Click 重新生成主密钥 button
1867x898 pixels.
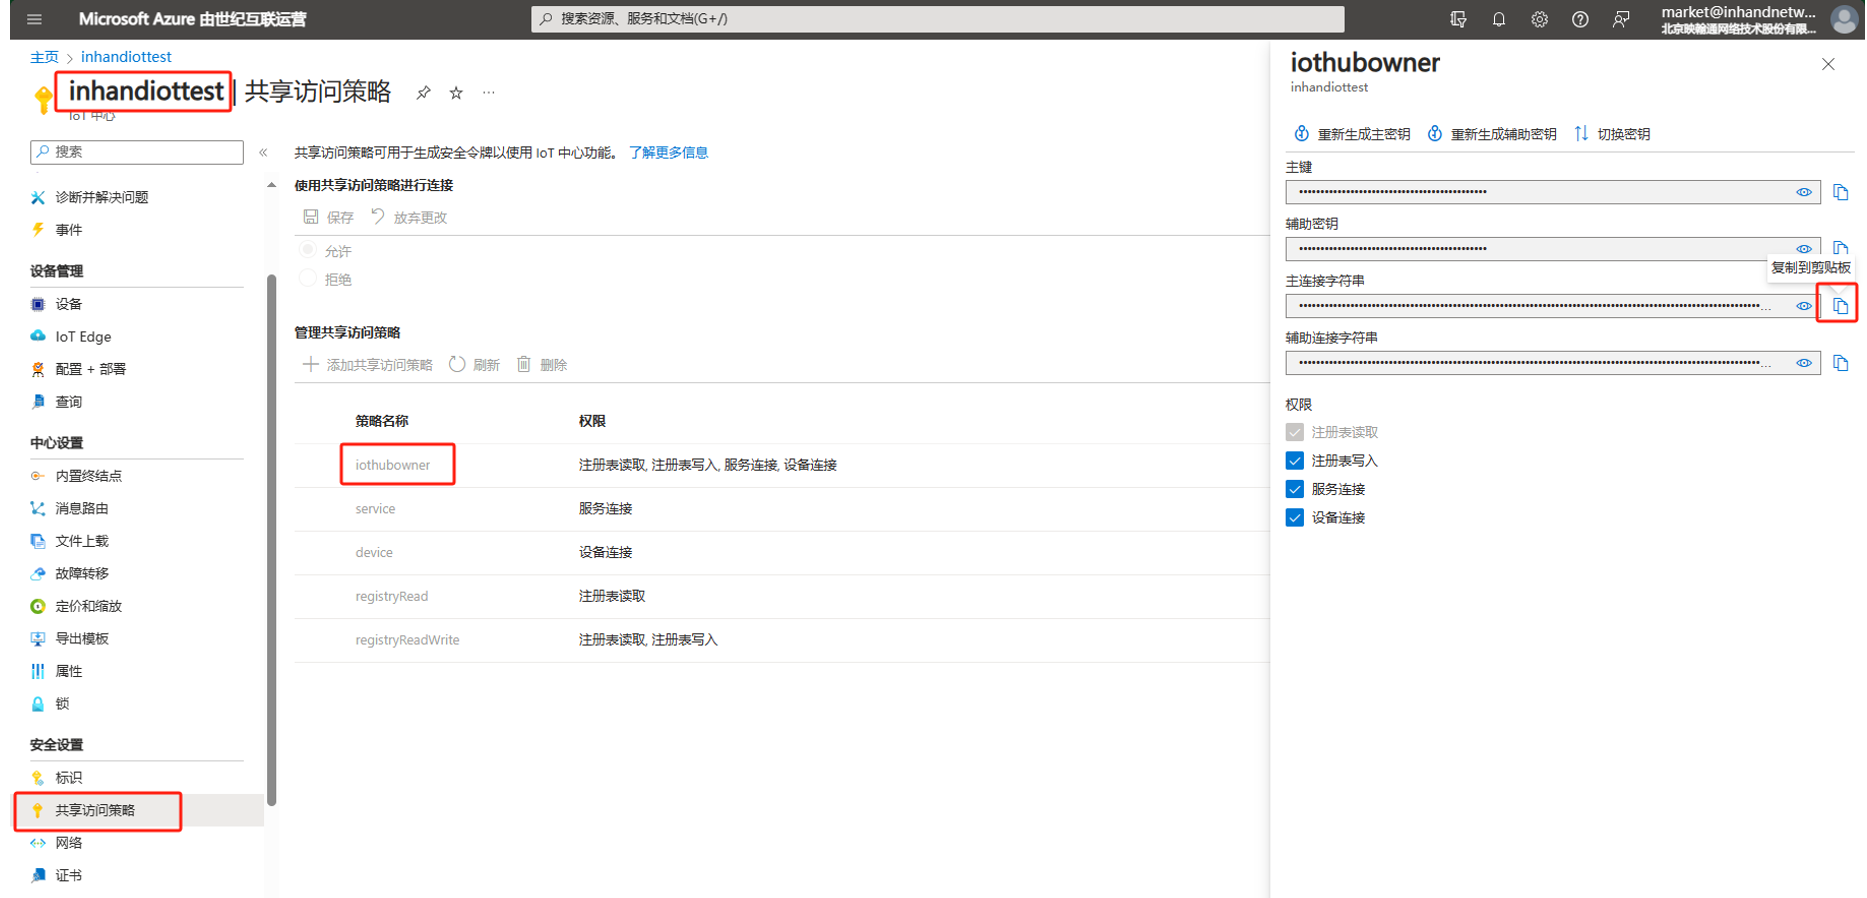point(1352,134)
